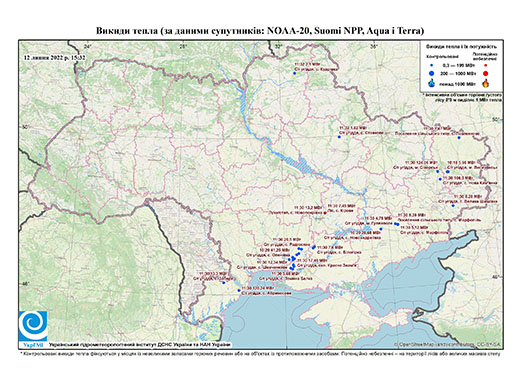
Task: Click the blue marker under Velyka Shyshivka label
Action: pos(453,205)
